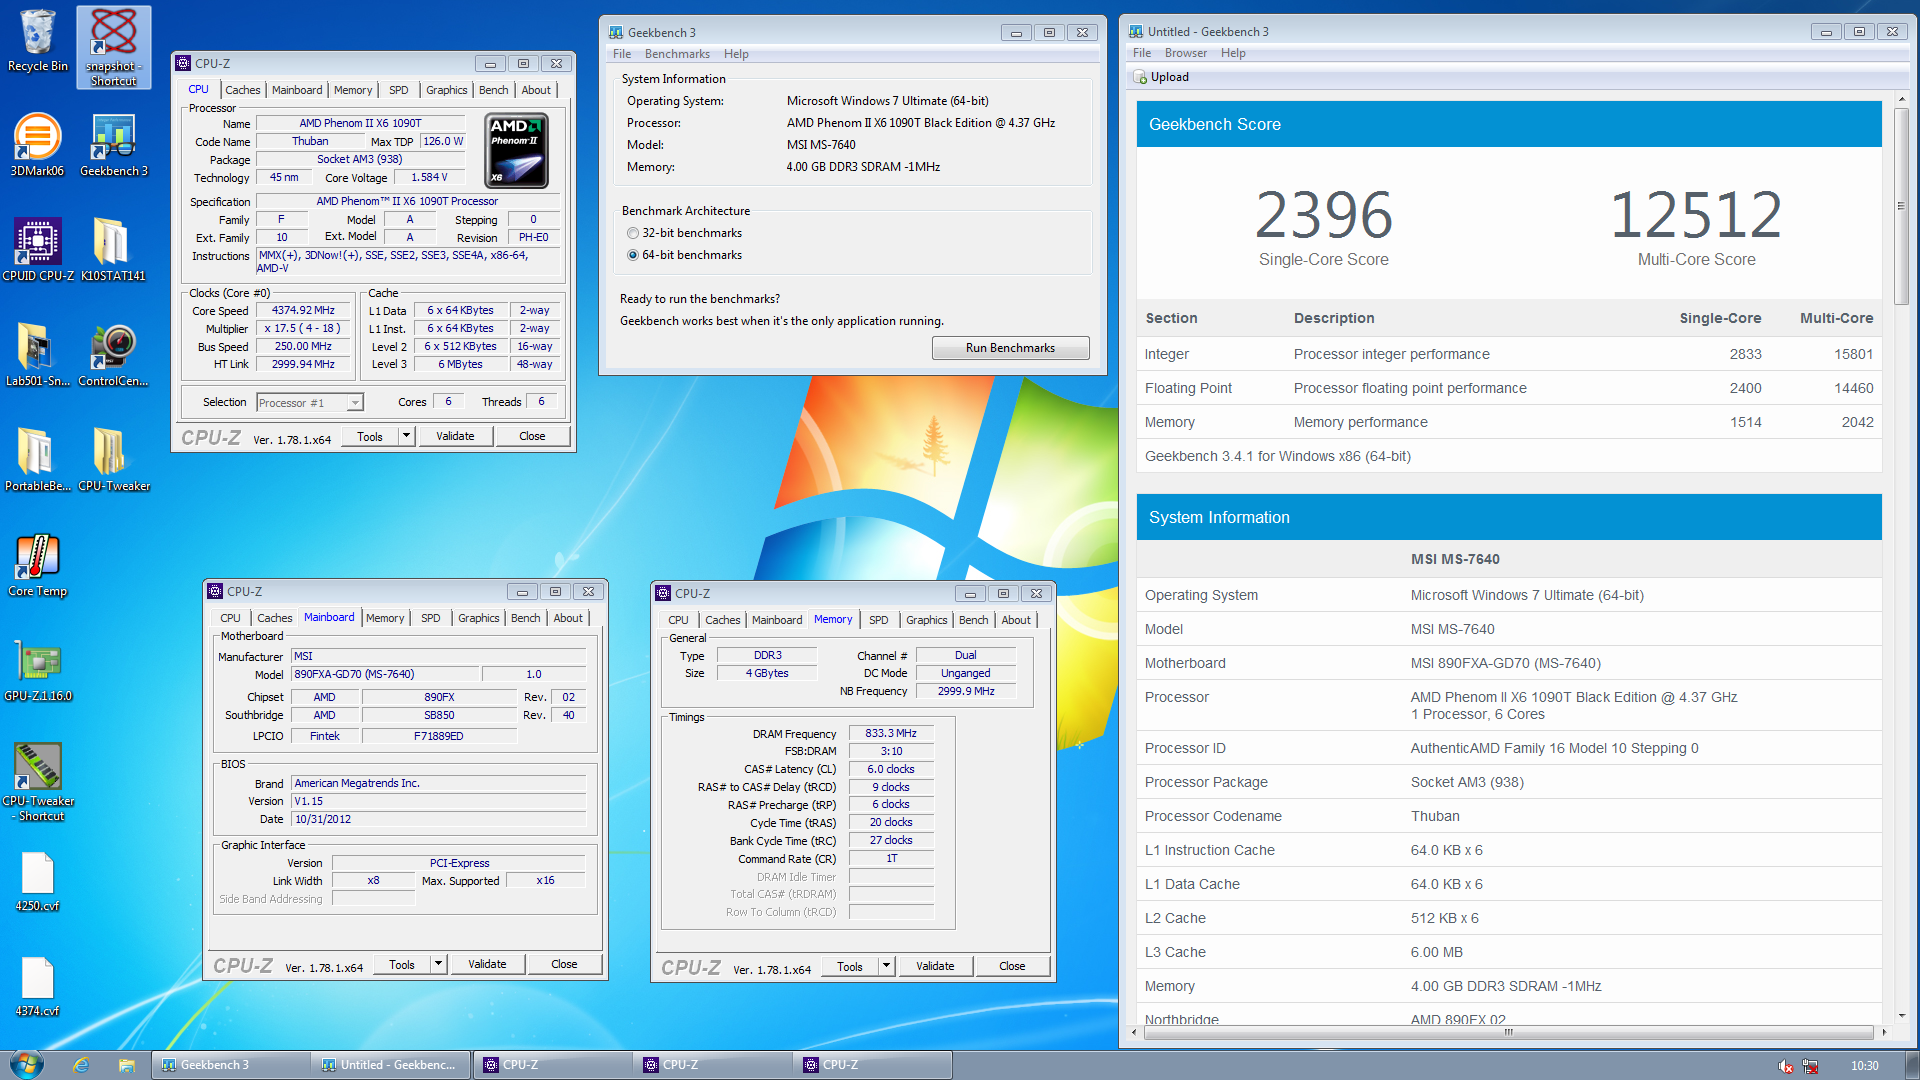Viewport: 1920px width, 1080px height.
Task: Switch to Geekbench 3 taskbar button
Action: point(230,1065)
